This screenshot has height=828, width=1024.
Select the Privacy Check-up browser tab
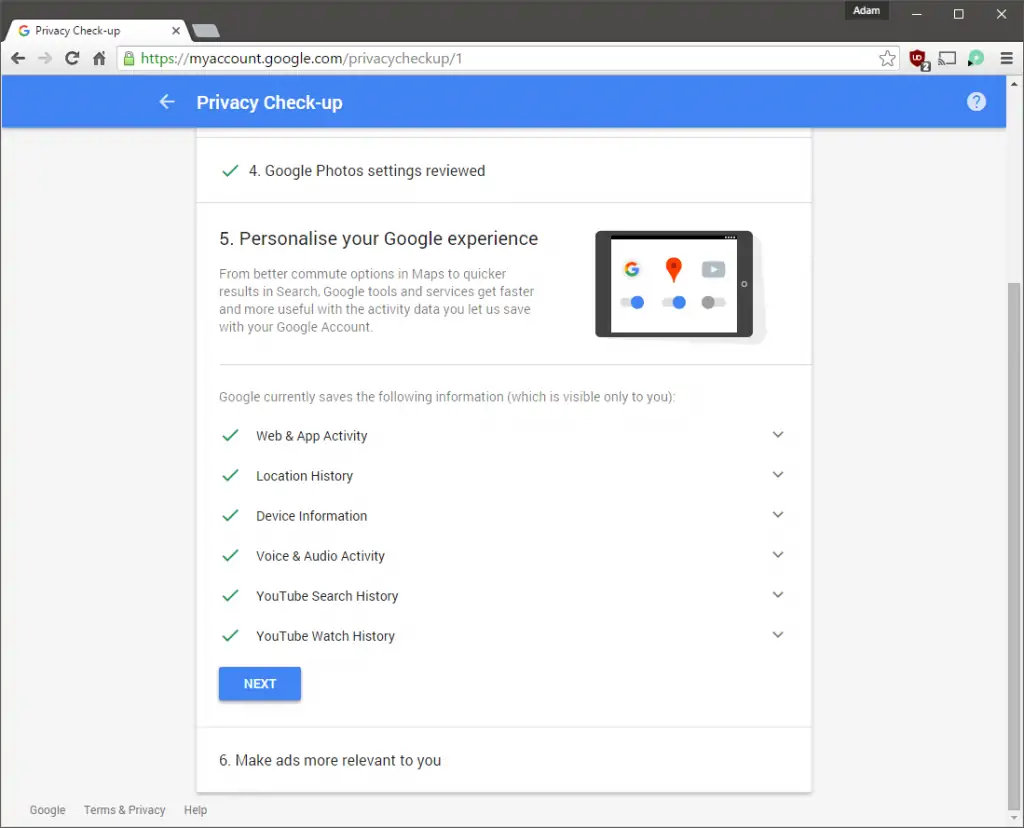pyautogui.click(x=98, y=31)
